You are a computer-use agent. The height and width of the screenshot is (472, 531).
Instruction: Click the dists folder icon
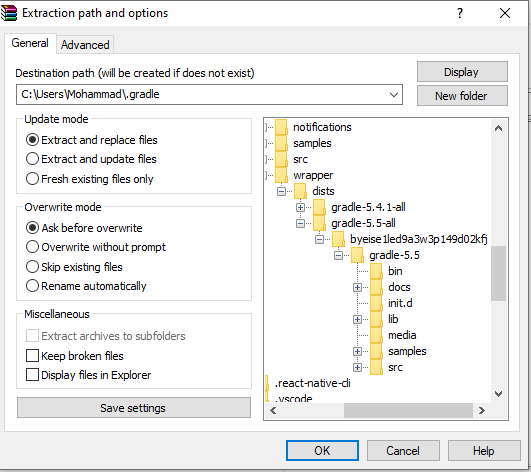300,191
